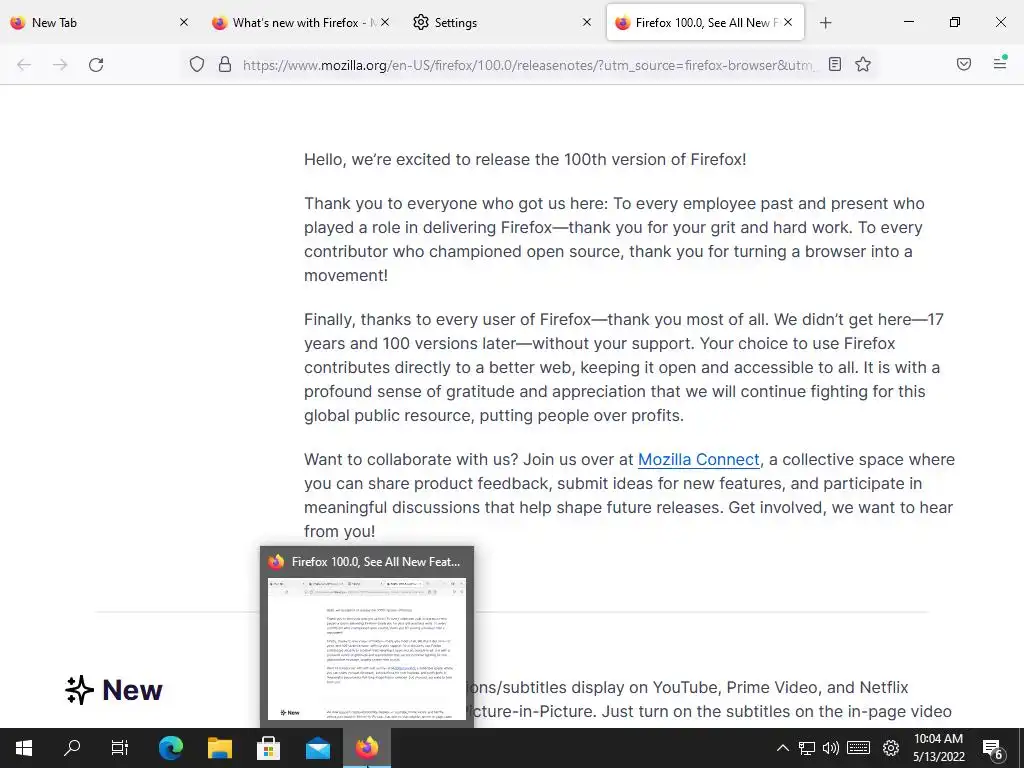Open File Explorer from the taskbar
1024x768 pixels.
coord(220,748)
